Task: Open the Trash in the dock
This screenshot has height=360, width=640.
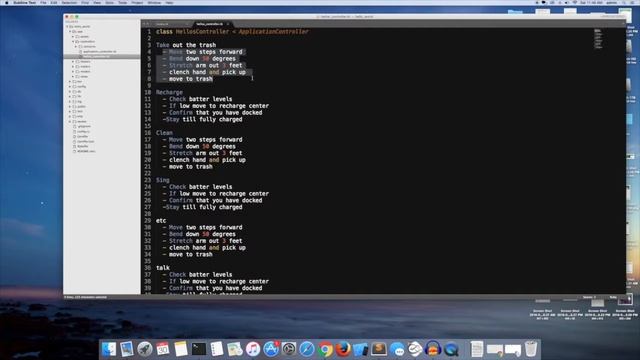Action: coord(531,349)
